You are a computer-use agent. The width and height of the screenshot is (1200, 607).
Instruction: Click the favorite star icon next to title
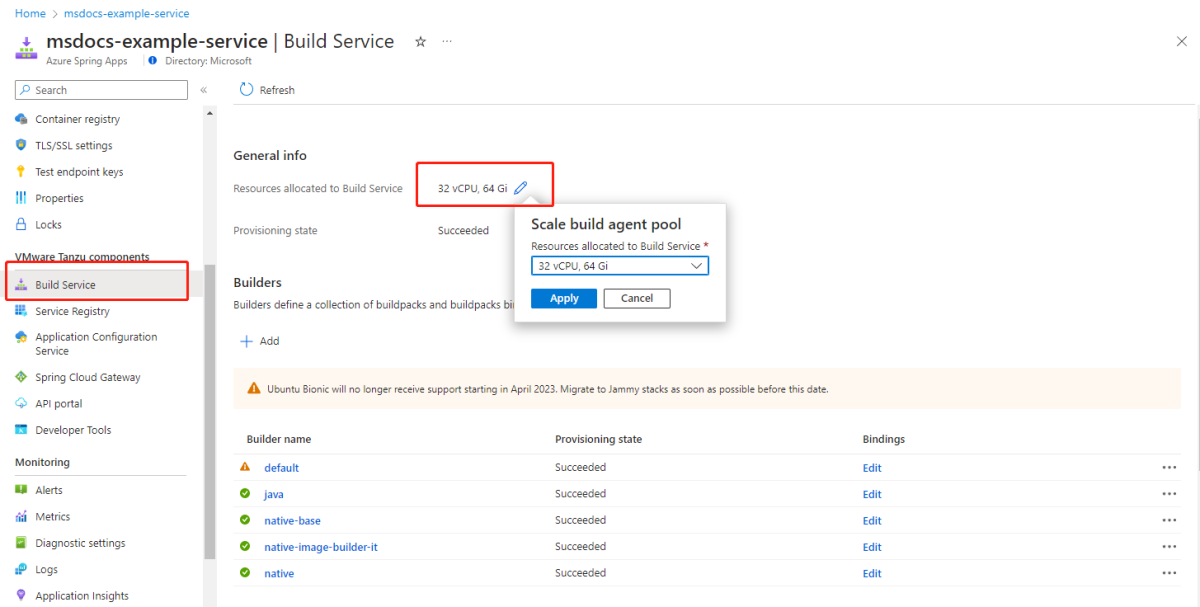(421, 42)
